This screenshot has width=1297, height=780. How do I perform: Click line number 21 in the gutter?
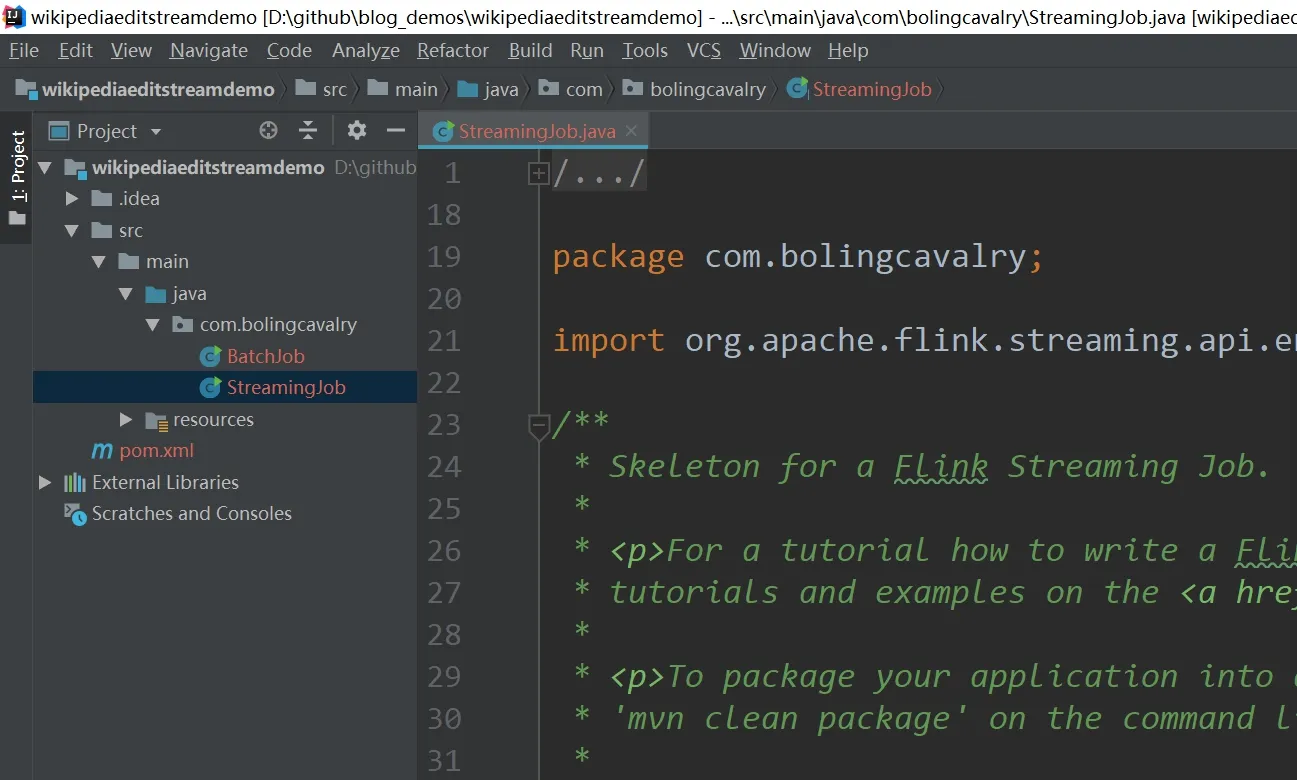444,341
